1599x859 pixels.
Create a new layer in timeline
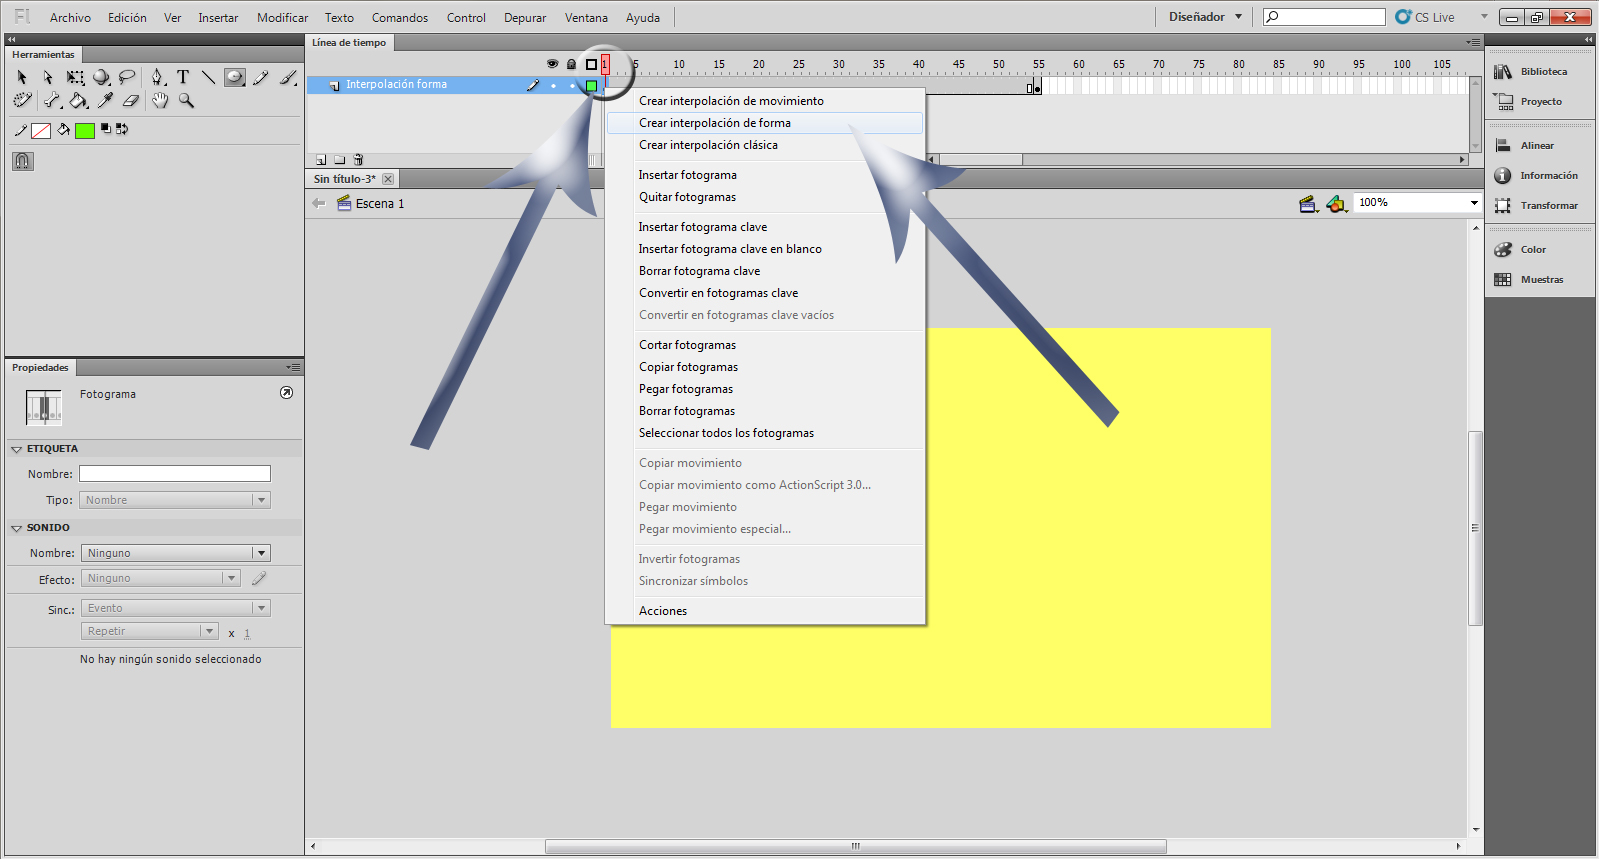[x=321, y=160]
